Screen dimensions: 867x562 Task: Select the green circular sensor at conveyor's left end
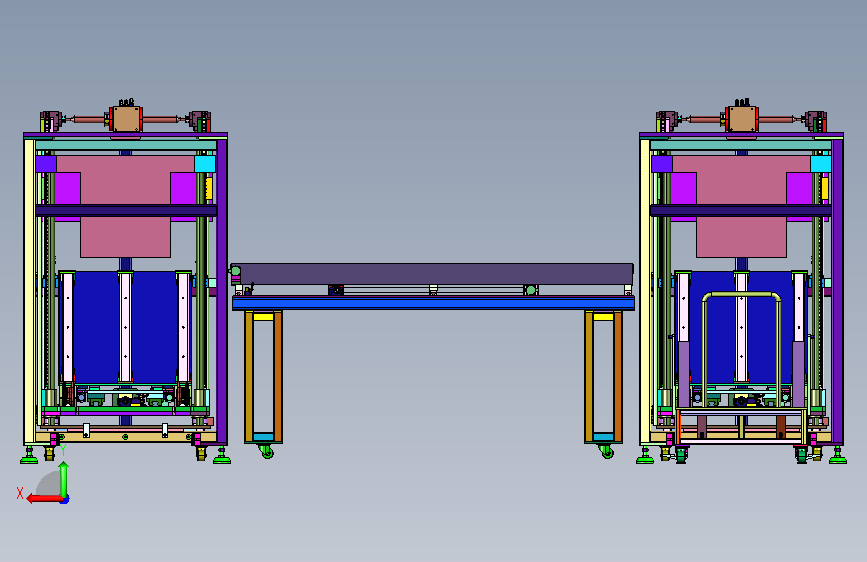pos(236,271)
